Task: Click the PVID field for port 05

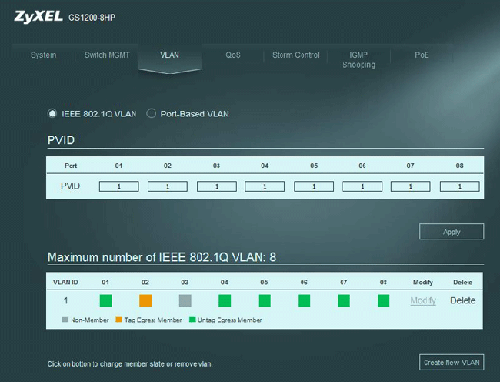Action: tap(314, 186)
